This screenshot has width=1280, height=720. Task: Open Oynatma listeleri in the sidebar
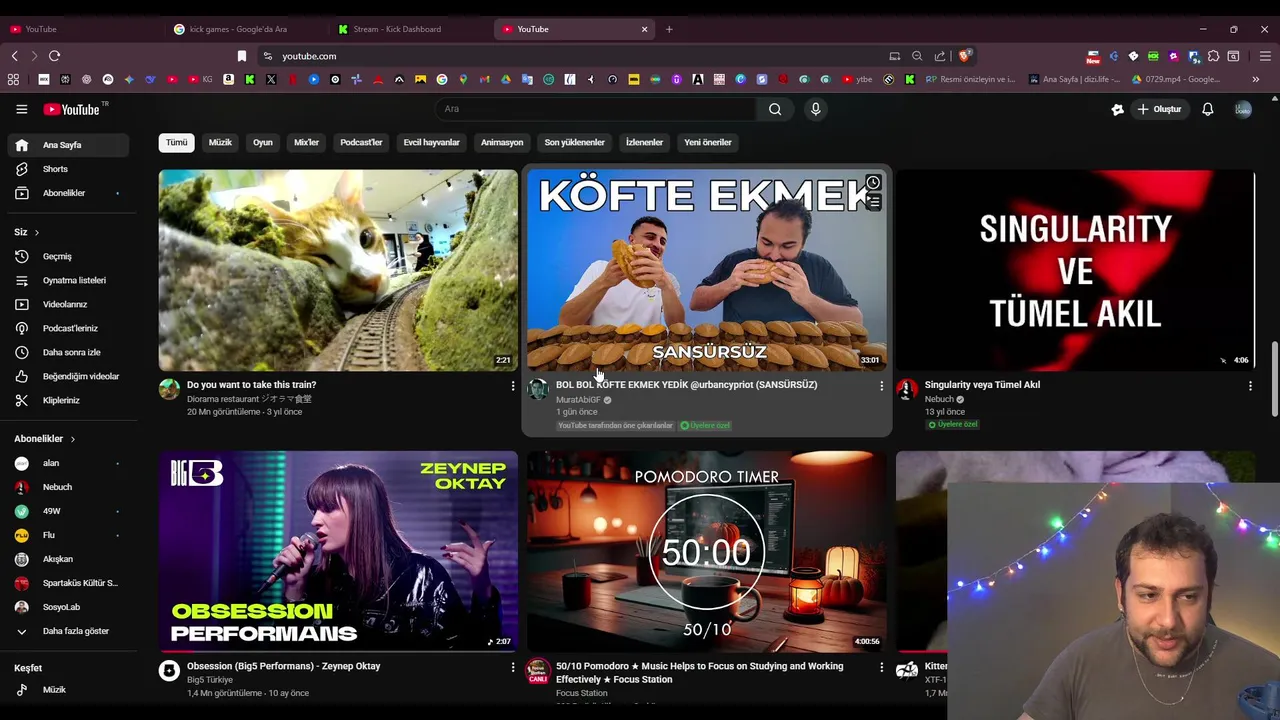tap(68, 280)
